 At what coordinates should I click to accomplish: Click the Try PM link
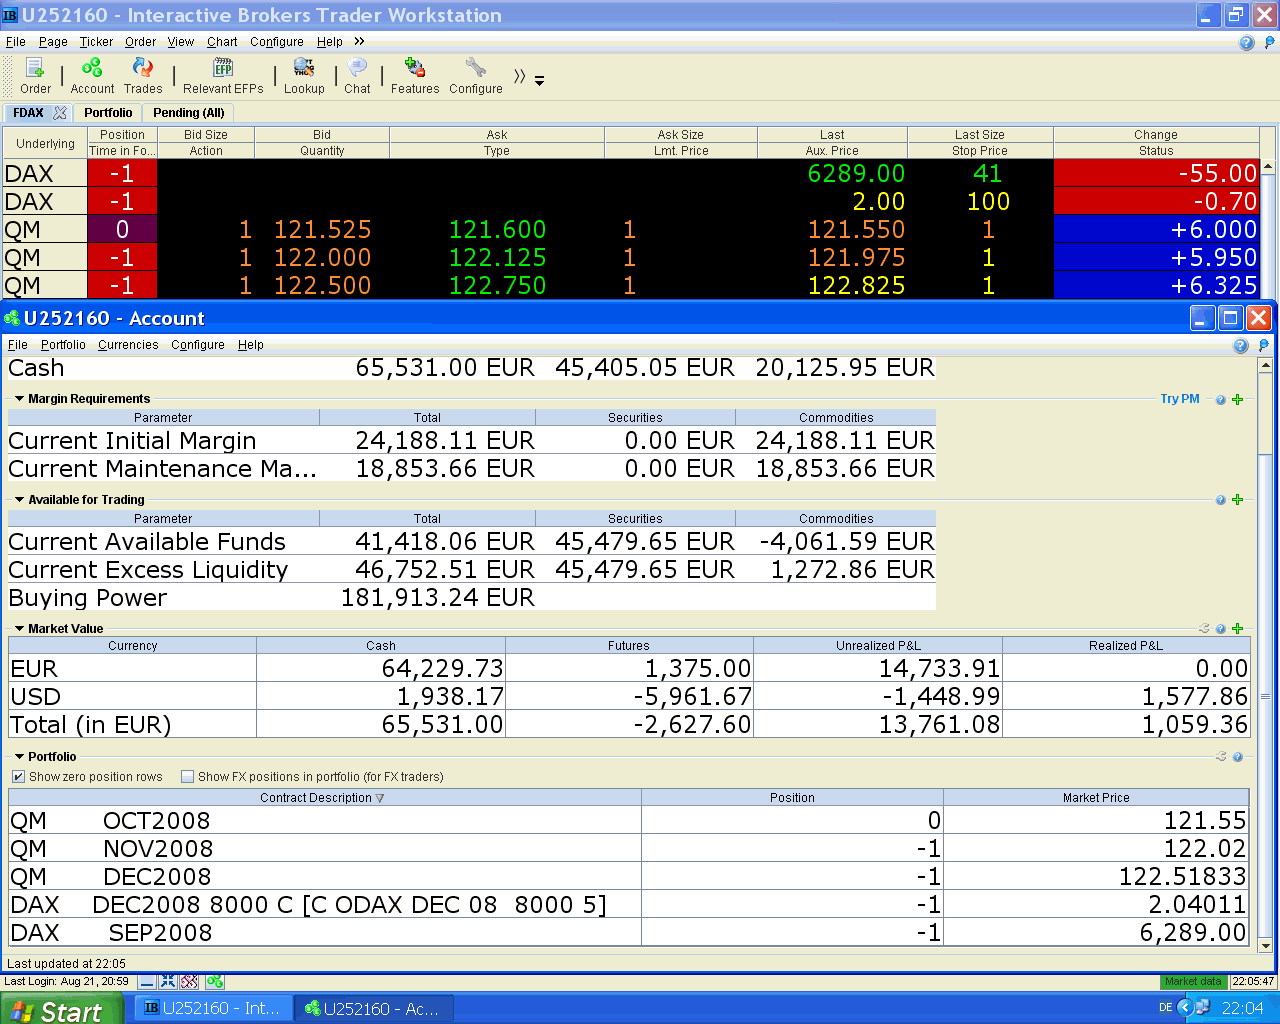tap(1180, 399)
